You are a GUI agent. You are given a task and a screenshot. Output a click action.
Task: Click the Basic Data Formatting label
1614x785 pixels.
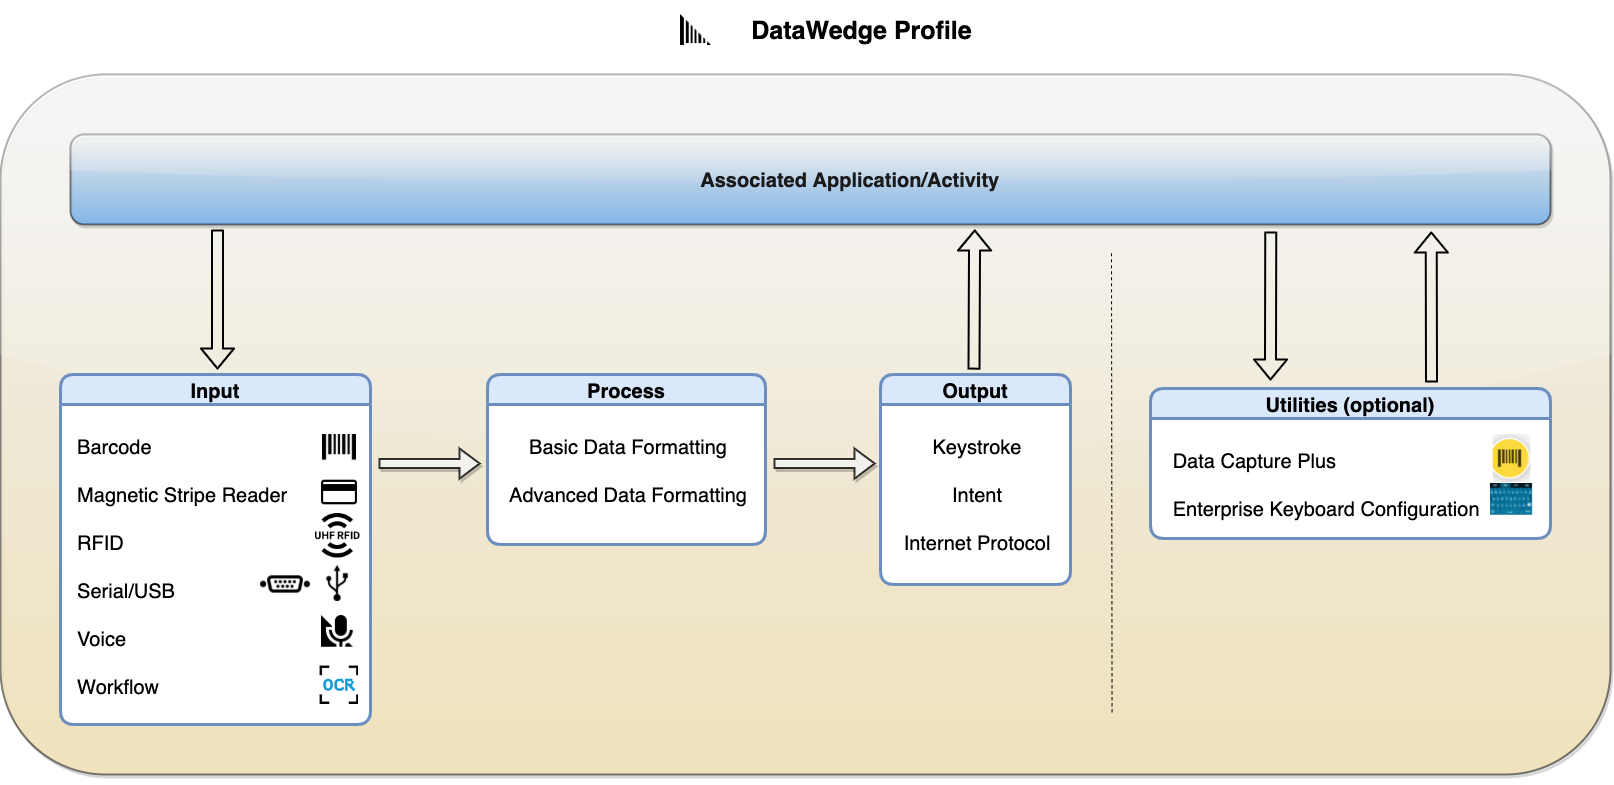pyautogui.click(x=628, y=447)
